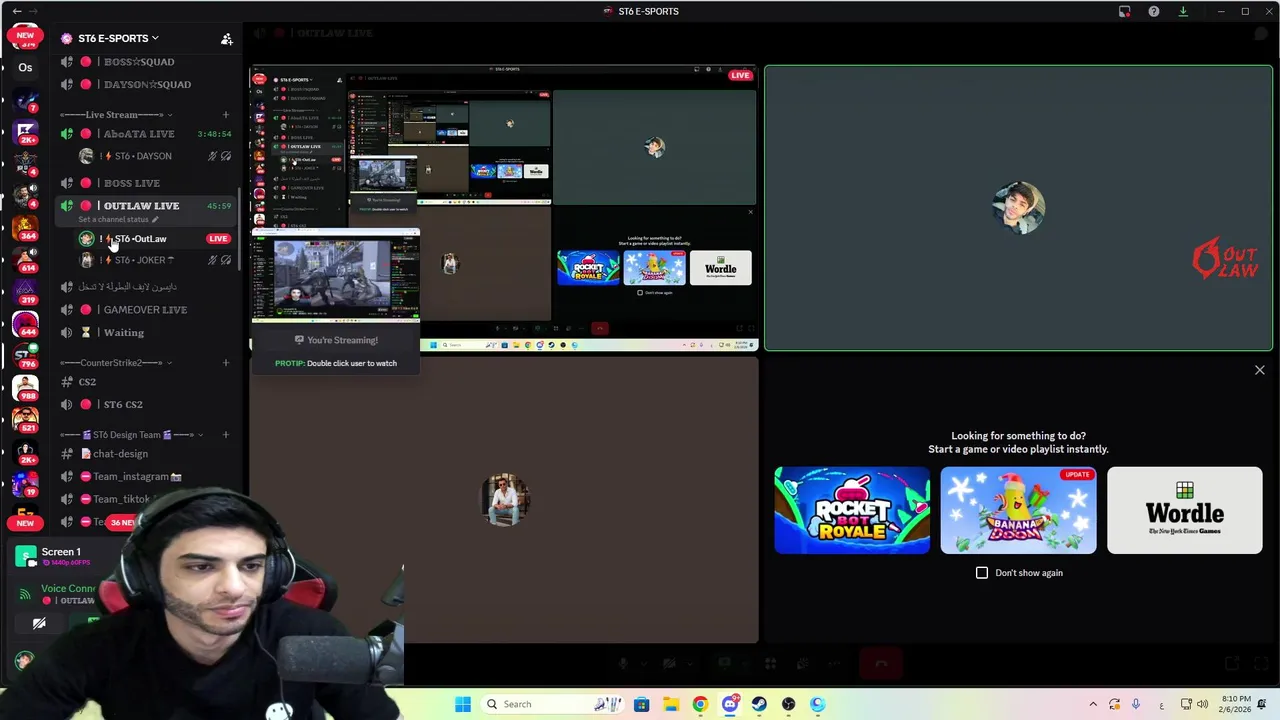
Task: Launch the Rocket Bot Royale activity
Action: point(852,510)
